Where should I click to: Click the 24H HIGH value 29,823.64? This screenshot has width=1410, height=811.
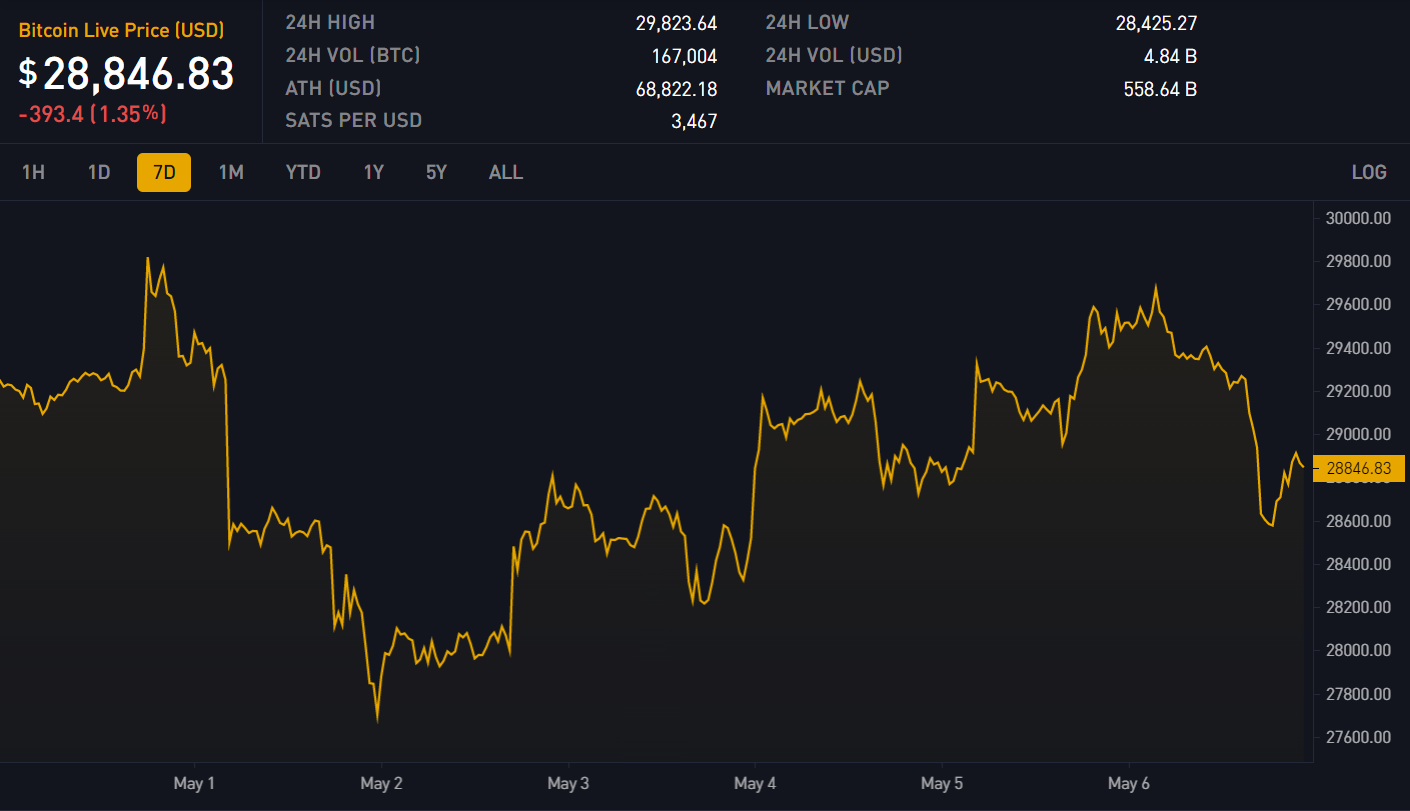coord(676,23)
